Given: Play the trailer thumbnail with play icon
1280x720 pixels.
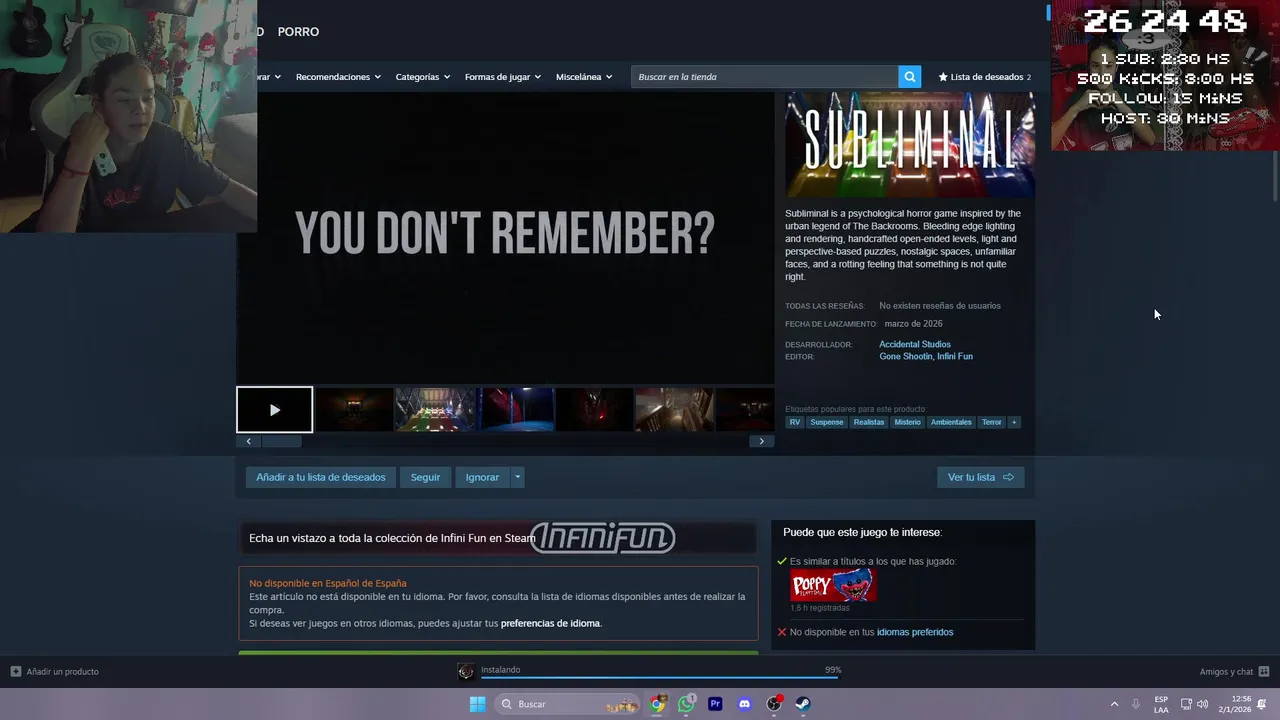Looking at the screenshot, I should point(275,410).
